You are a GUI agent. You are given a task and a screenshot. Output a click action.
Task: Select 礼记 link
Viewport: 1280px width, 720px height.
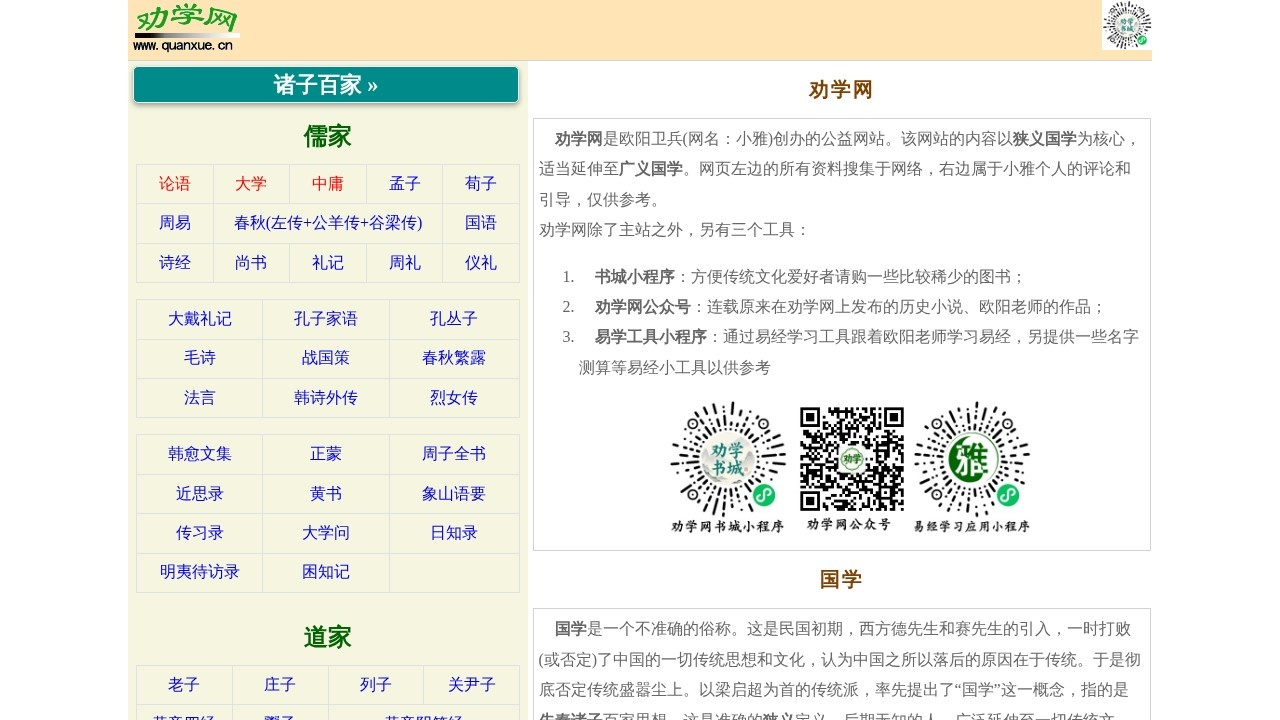click(328, 263)
